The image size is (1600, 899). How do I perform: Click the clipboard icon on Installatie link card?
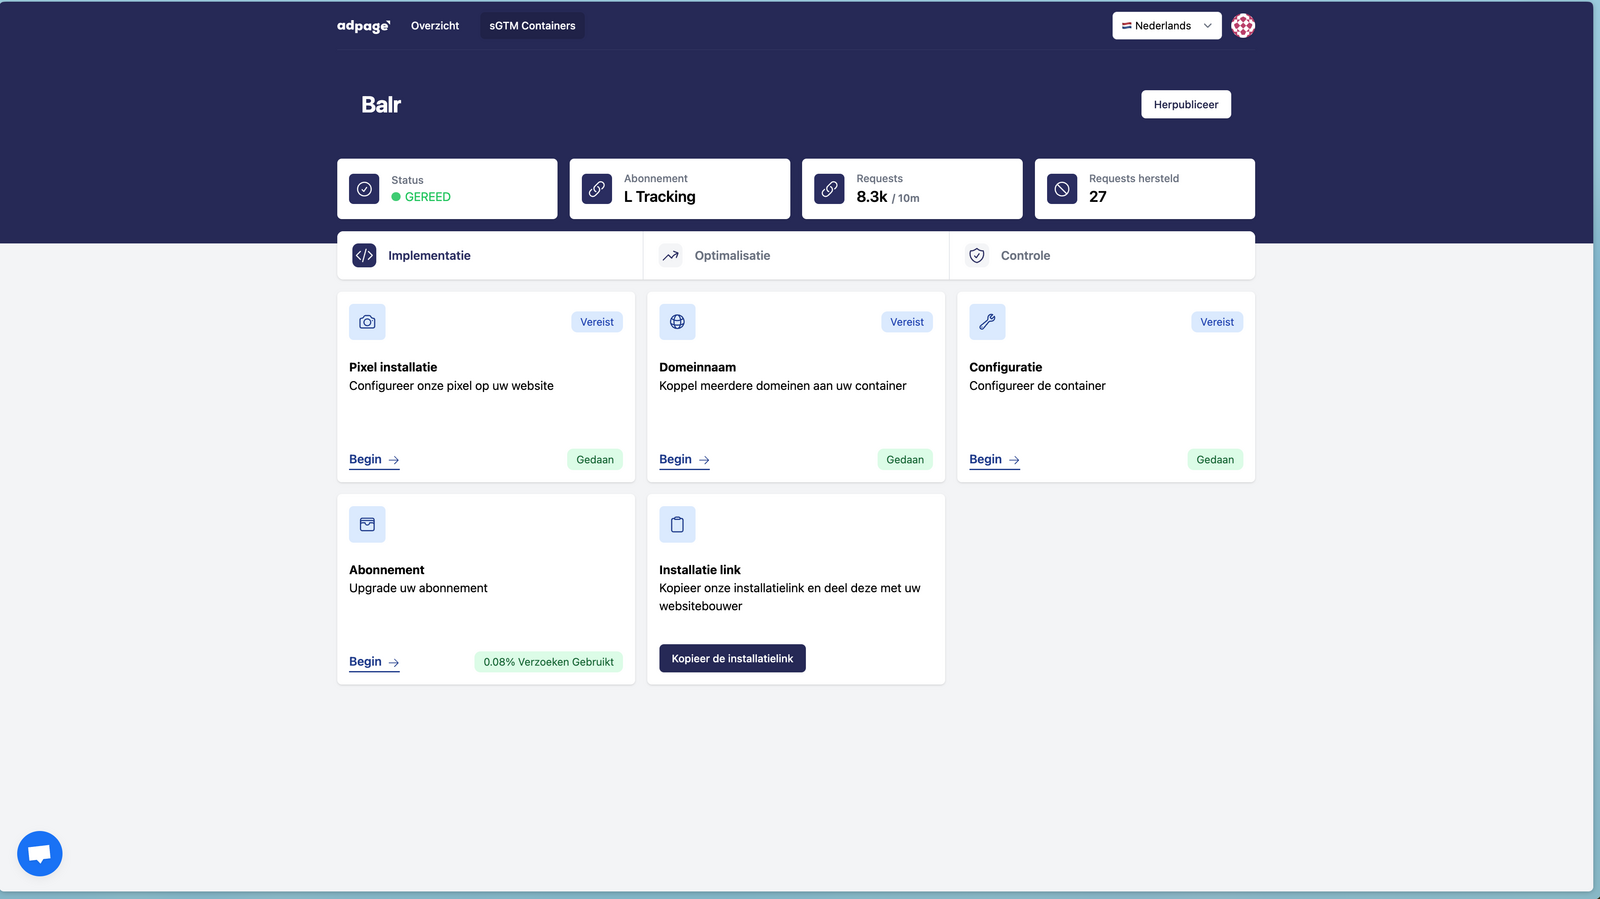tap(677, 524)
